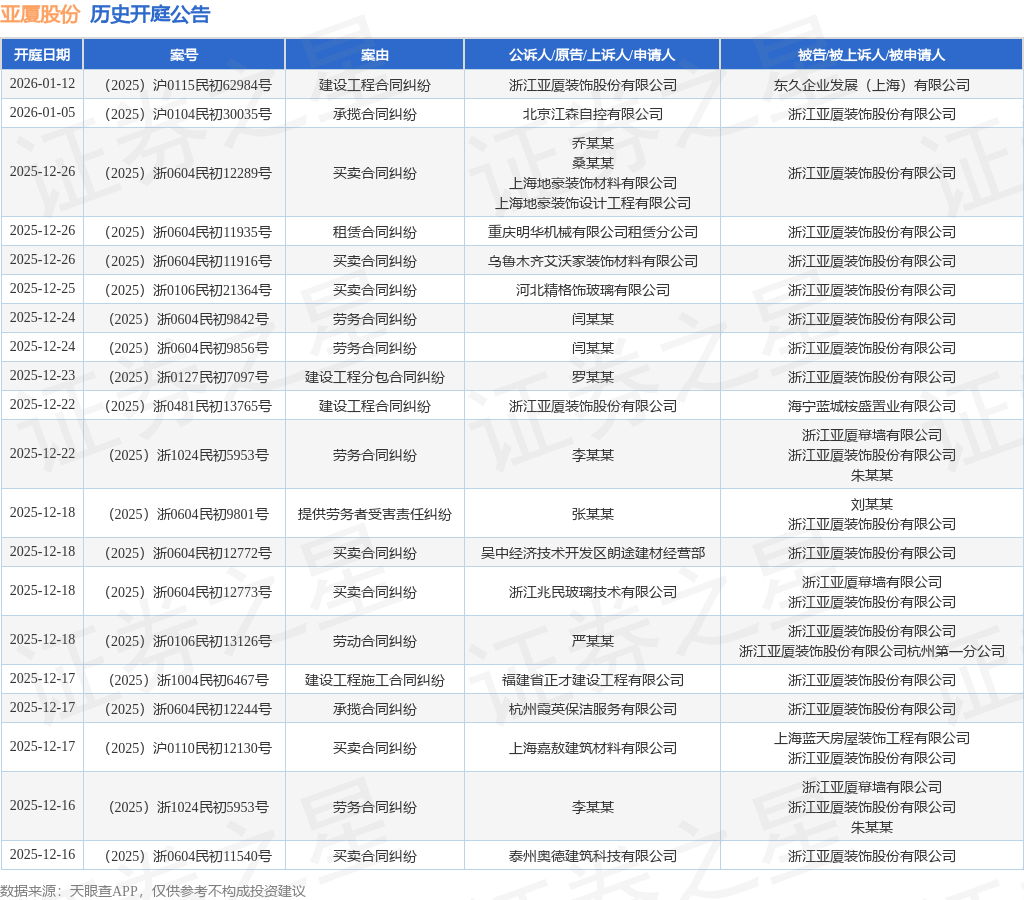
Task: Click plaintiff 上海地豪装饰材料有限公司
Action: click(x=592, y=184)
